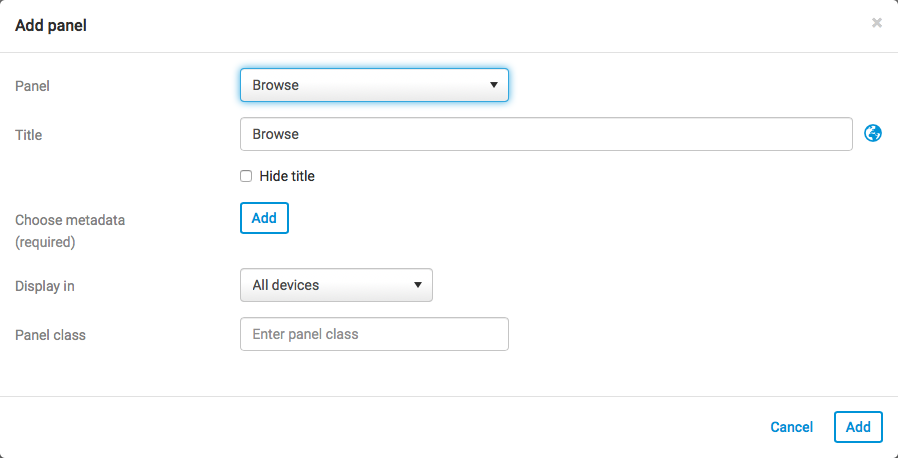This screenshot has width=898, height=458.
Task: Click the "Enter panel class" input field
Action: click(374, 334)
